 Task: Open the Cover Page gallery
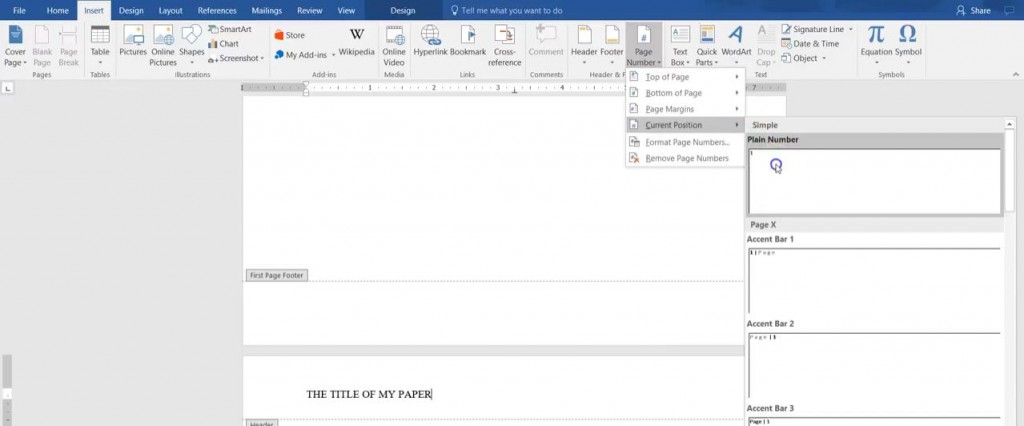pyautogui.click(x=15, y=46)
